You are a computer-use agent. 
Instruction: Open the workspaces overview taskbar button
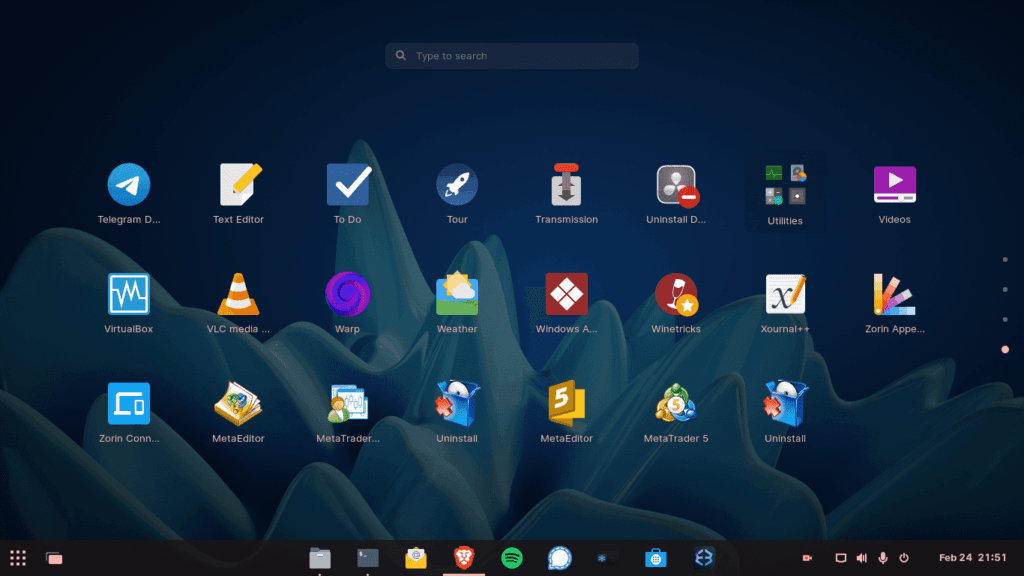coord(54,558)
